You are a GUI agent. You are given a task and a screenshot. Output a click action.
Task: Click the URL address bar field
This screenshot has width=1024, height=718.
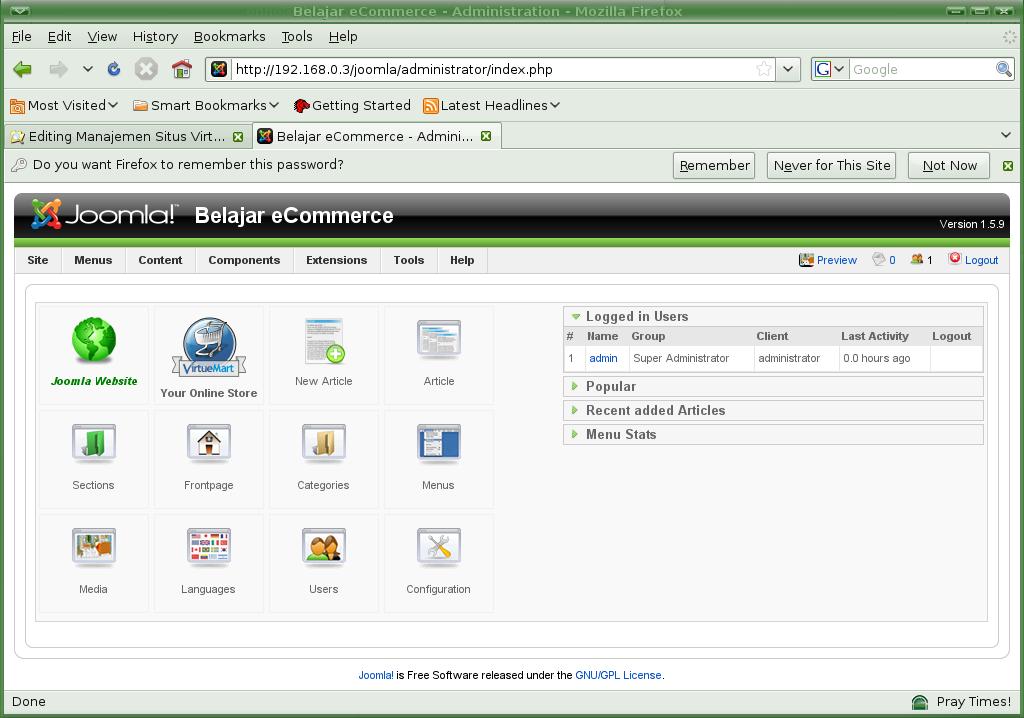[490, 69]
